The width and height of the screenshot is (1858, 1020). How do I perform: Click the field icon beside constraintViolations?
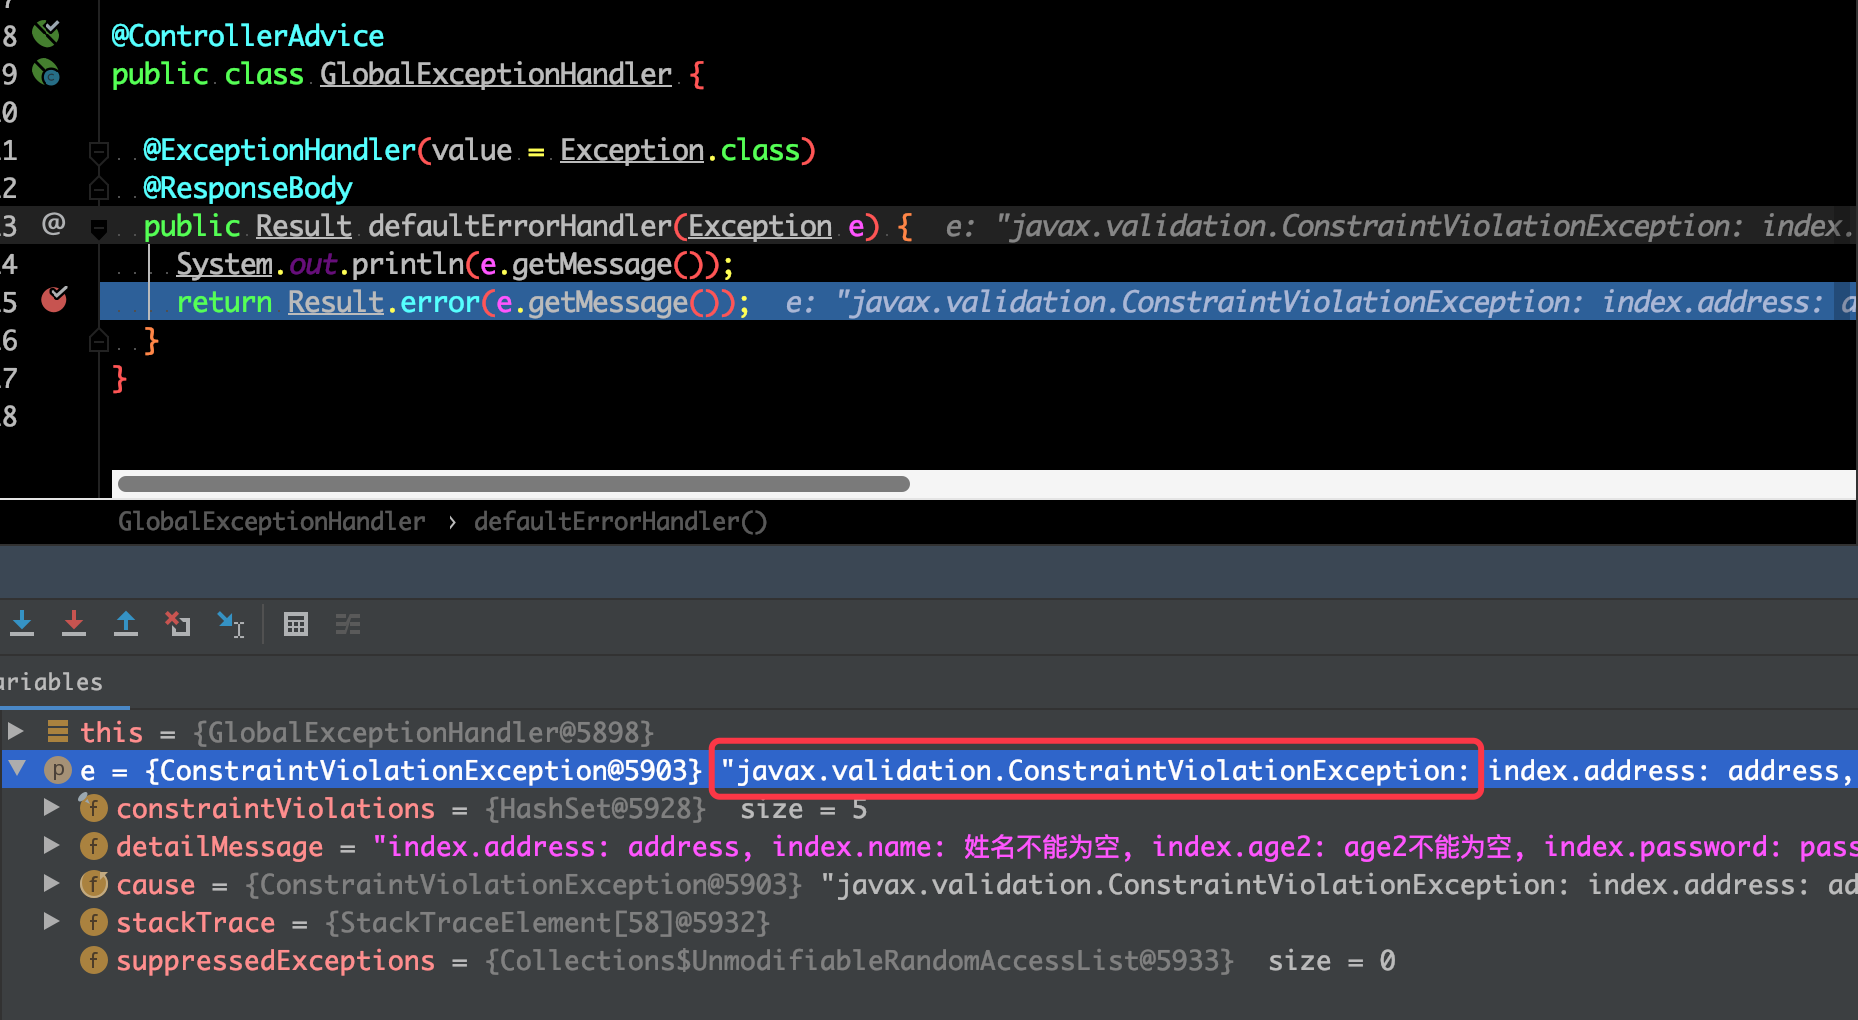pyautogui.click(x=93, y=808)
